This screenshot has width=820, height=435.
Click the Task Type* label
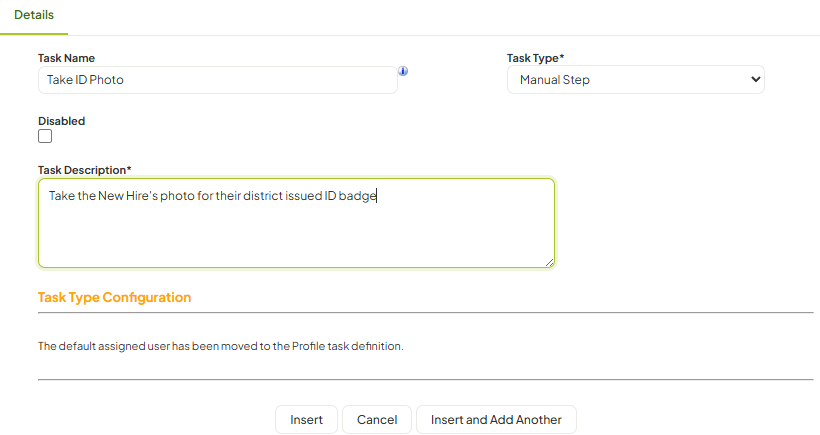(x=536, y=58)
